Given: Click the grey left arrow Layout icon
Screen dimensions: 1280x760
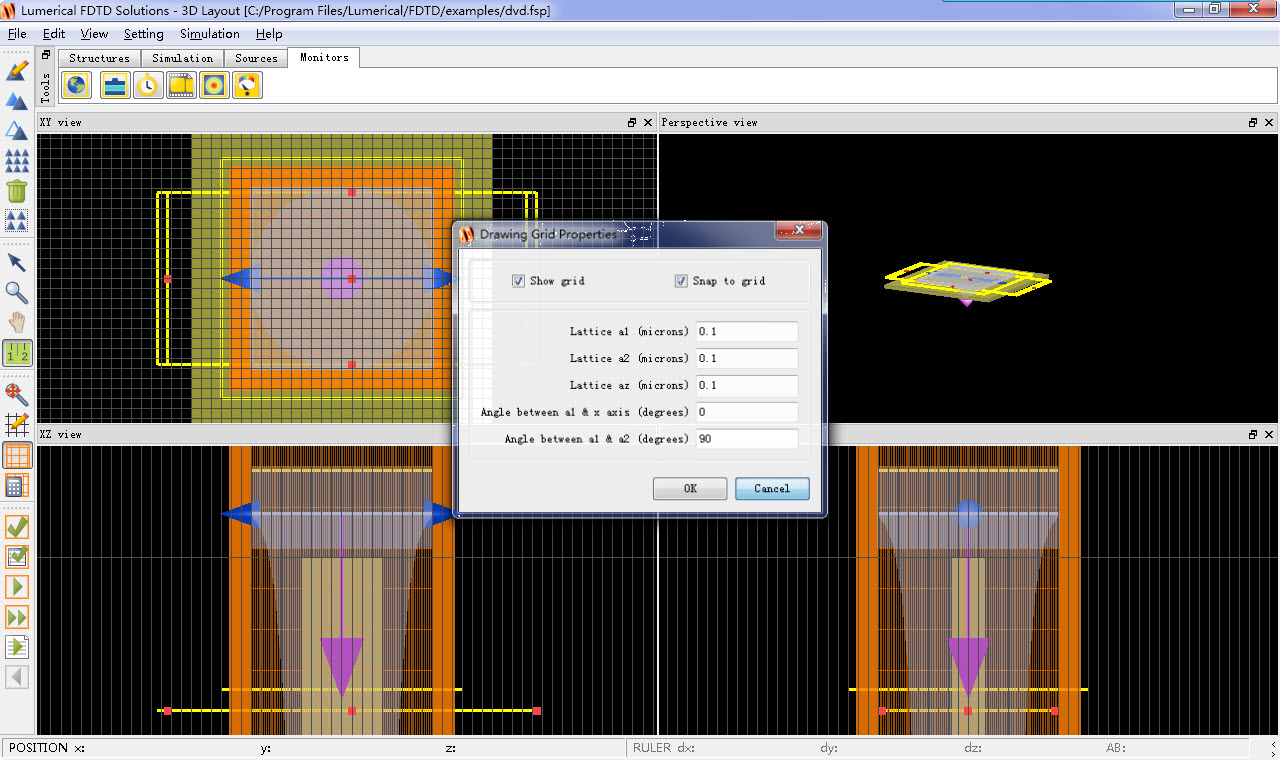Looking at the screenshot, I should point(17,677).
